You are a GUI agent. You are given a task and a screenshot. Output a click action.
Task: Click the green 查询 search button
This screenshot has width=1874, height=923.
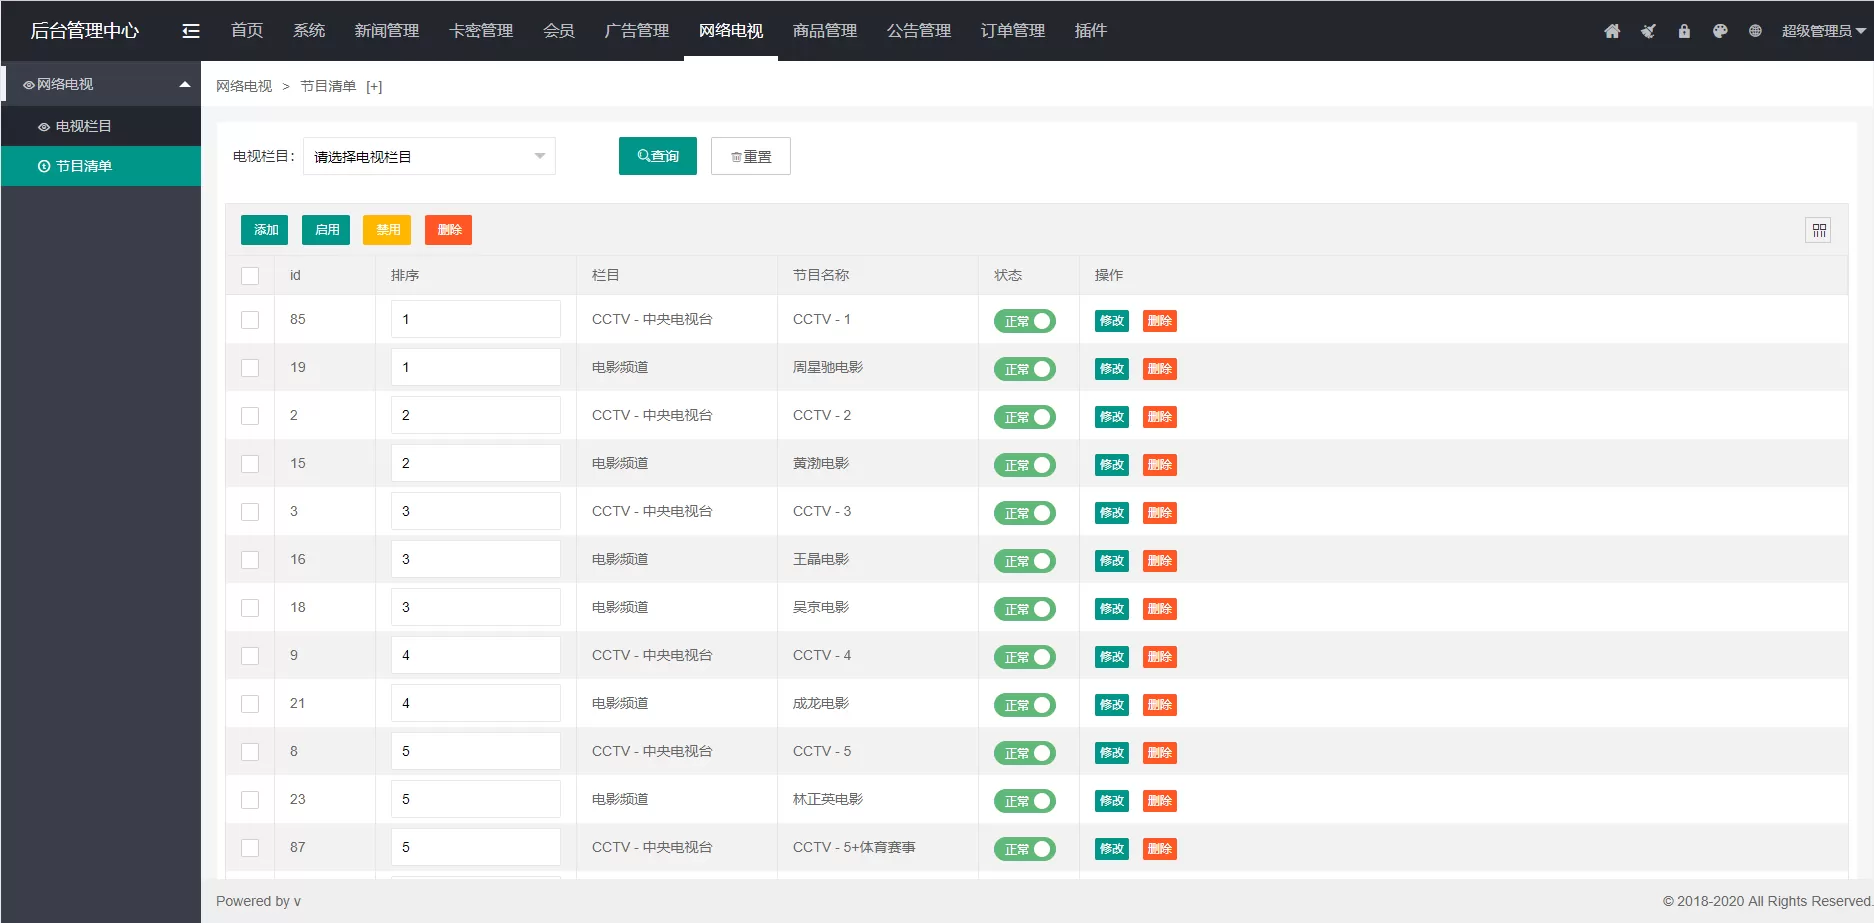coord(657,156)
